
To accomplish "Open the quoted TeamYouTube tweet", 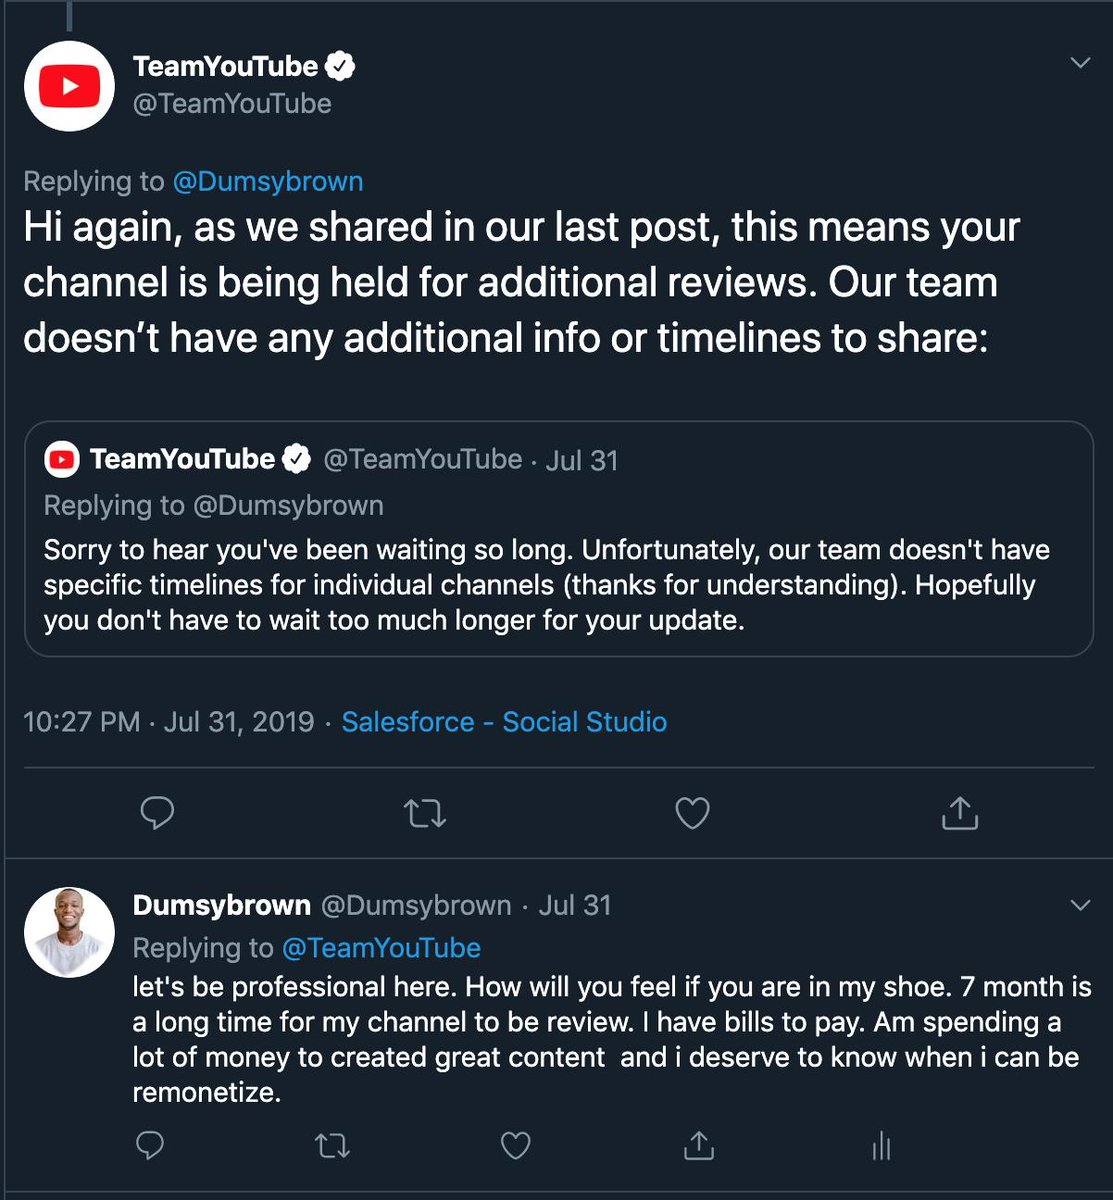I will 558,585.
